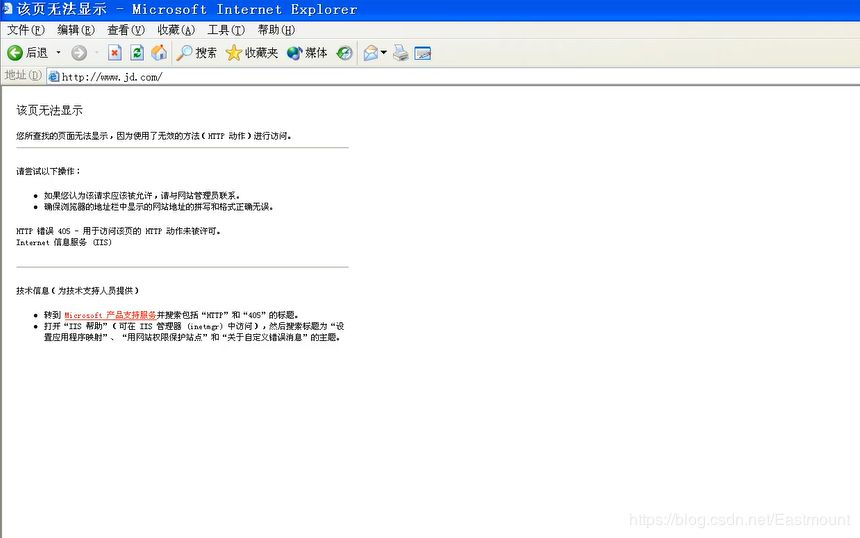Click IE icon in title bar
Image resolution: width=860 pixels, height=538 pixels.
(x=7, y=9)
